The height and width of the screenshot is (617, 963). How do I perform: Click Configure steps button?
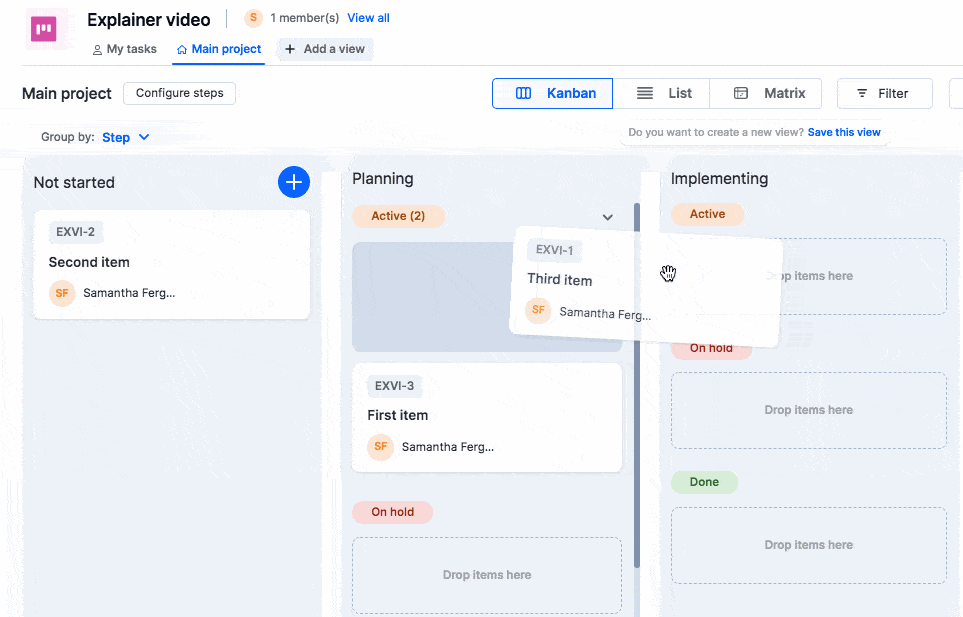[x=180, y=93]
